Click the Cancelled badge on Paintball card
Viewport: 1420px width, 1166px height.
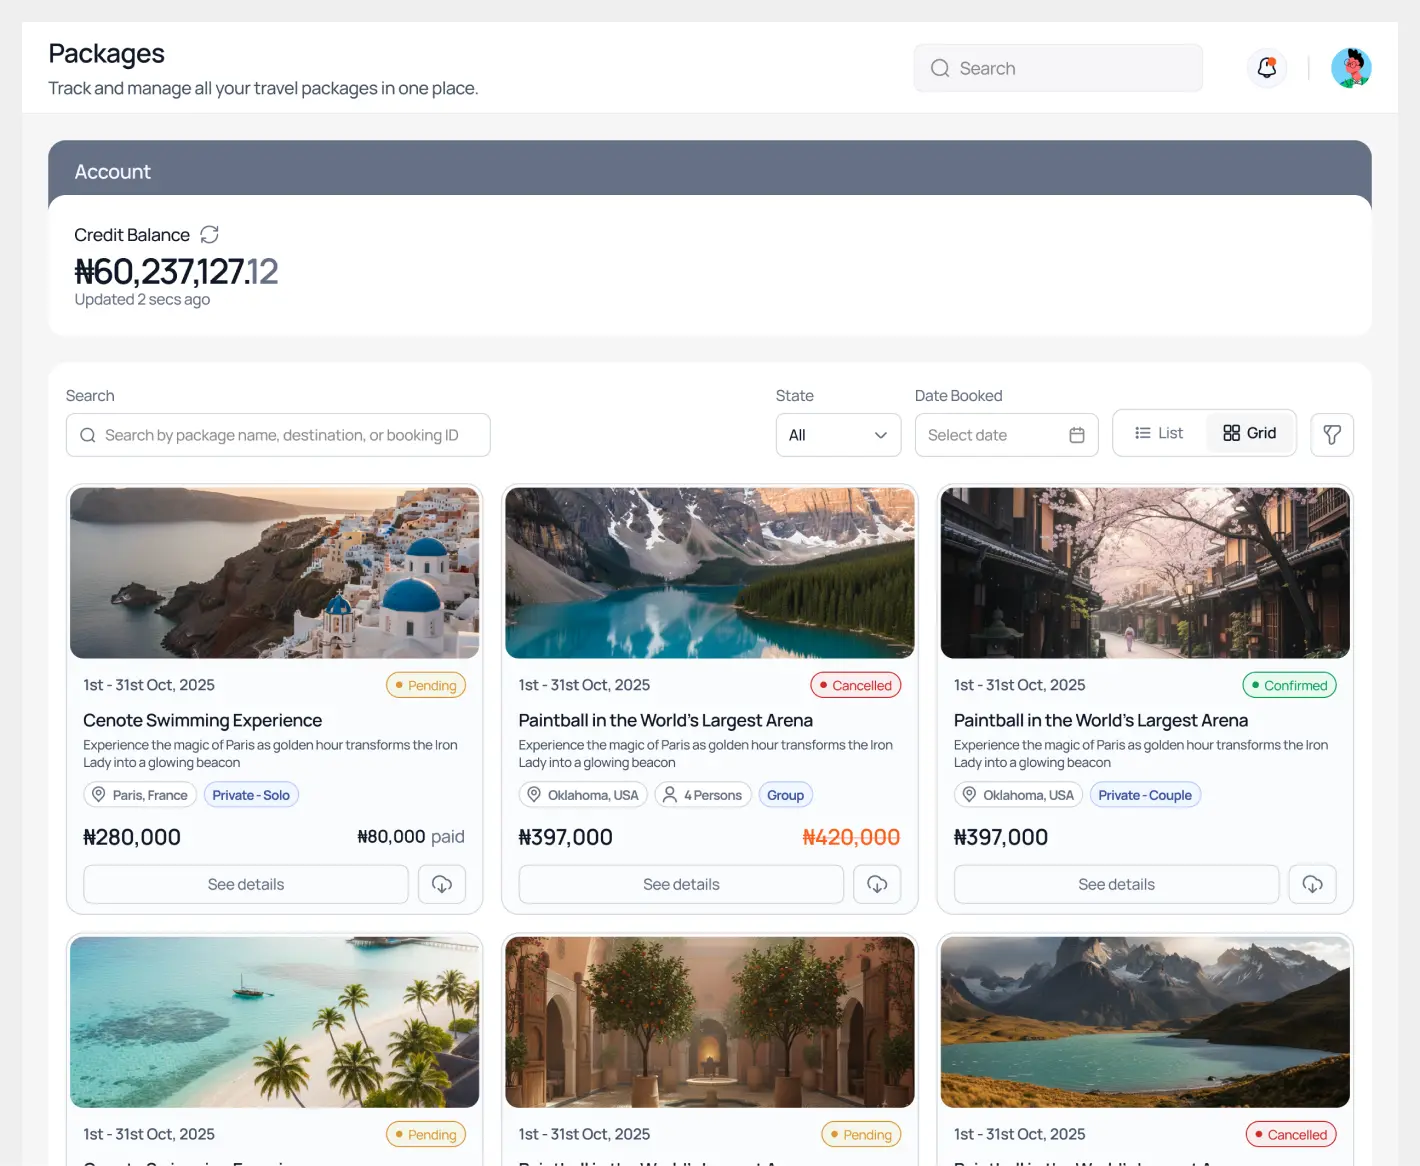[856, 685]
